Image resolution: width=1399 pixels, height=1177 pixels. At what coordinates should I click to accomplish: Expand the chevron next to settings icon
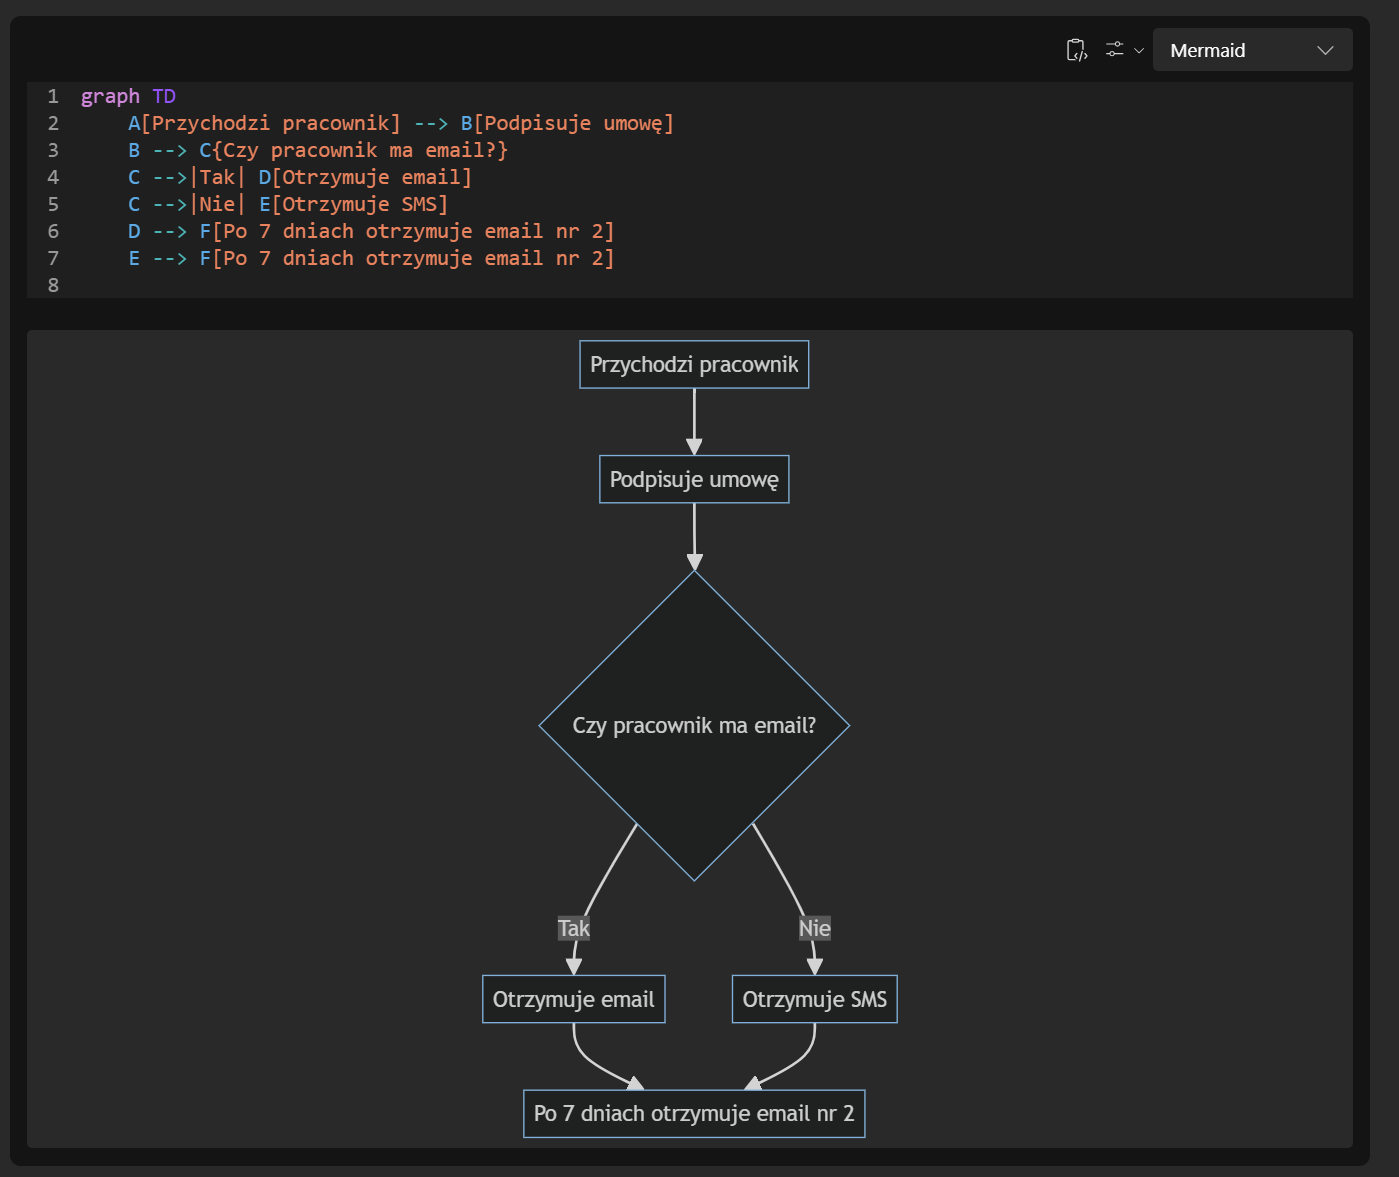pyautogui.click(x=1139, y=50)
